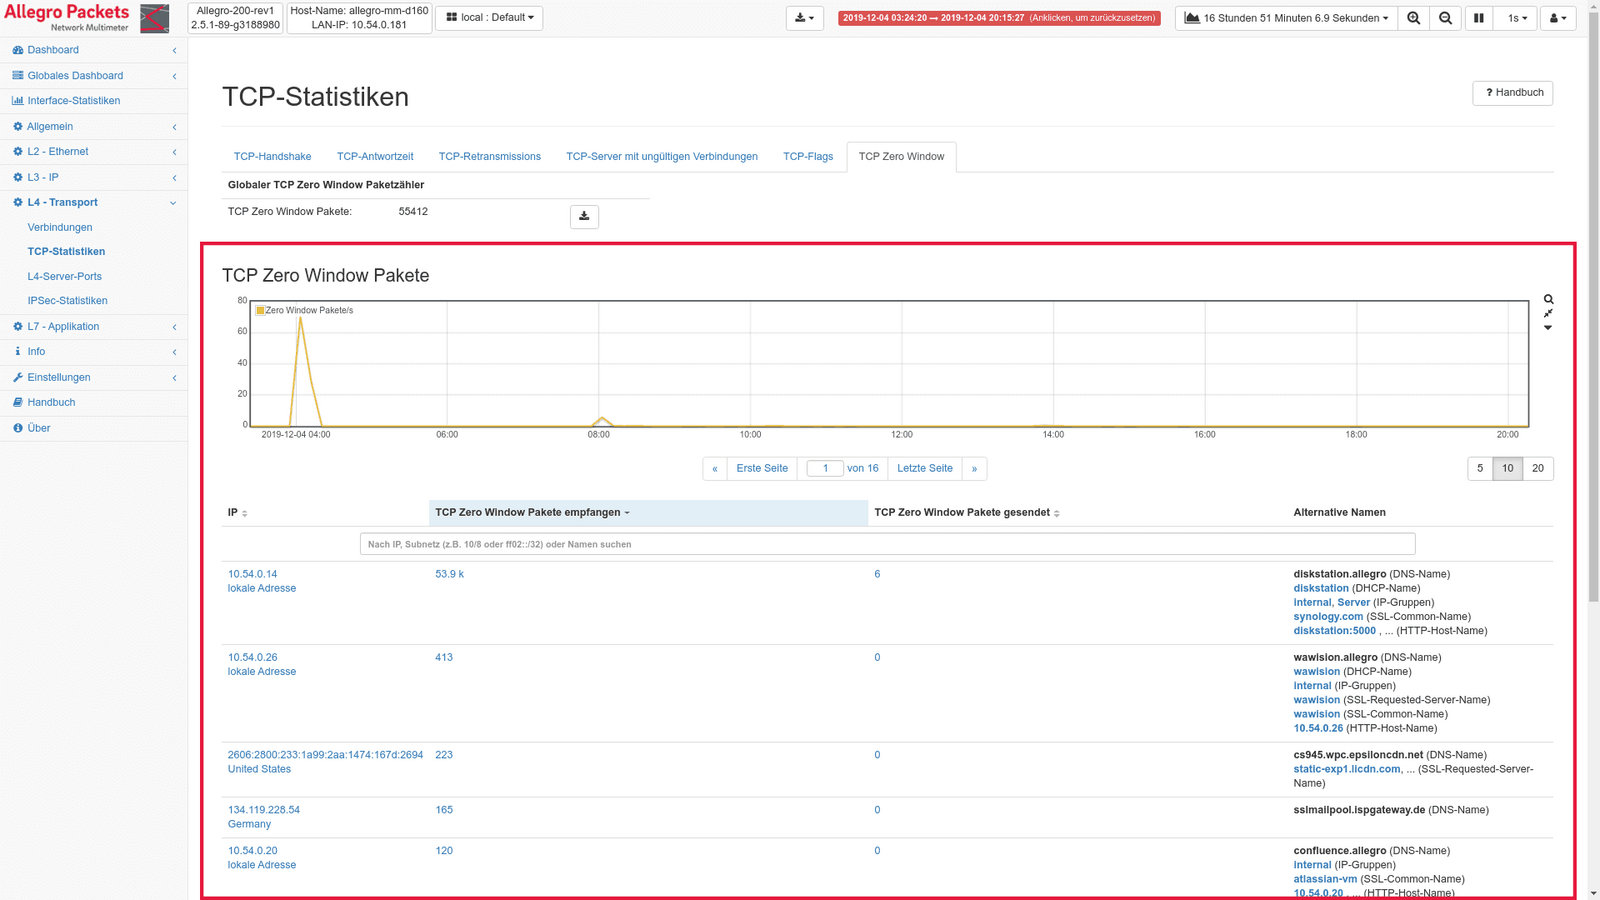Viewport: 1600px width, 900px height.
Task: Toggle the Zero Window Pakete/s legend swatch
Action: (x=260, y=310)
